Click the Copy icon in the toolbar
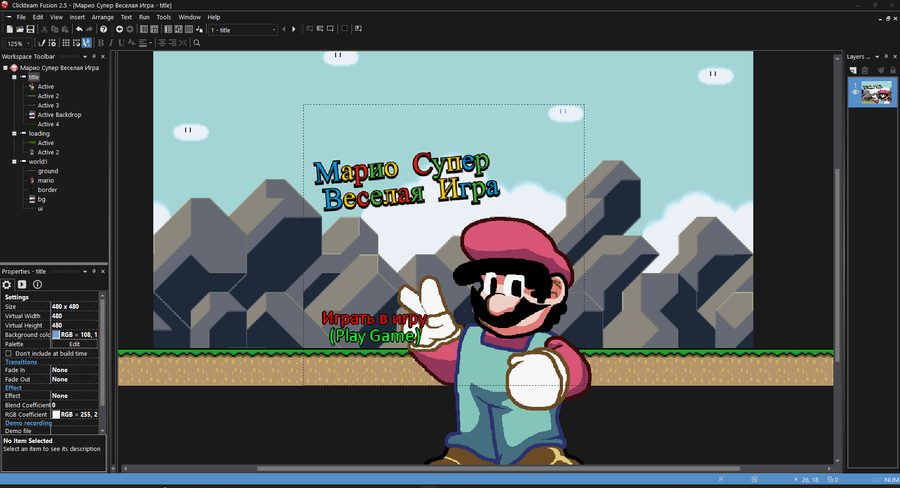The image size is (900, 488). 55,29
